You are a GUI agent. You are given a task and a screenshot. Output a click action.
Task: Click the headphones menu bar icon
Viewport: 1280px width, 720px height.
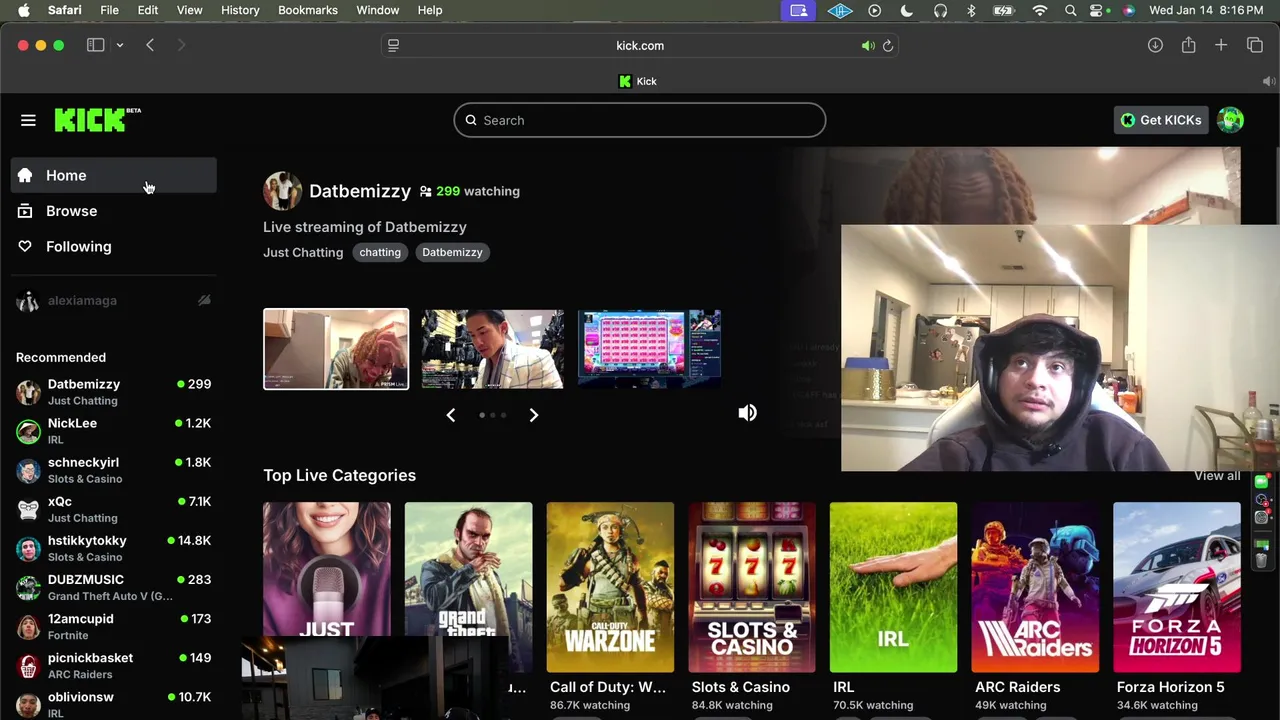(940, 10)
